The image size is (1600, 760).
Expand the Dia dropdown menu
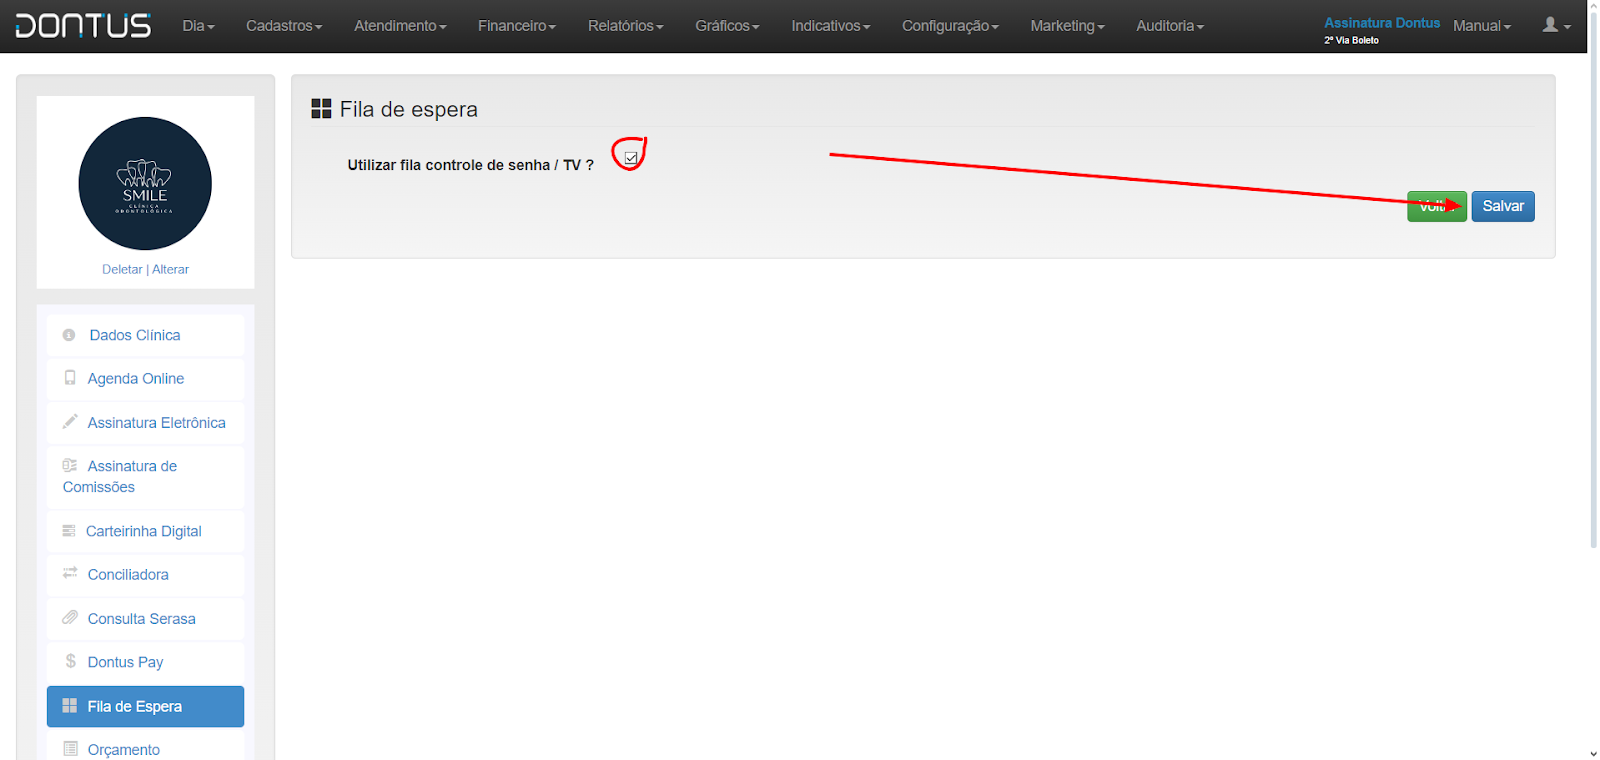[198, 26]
